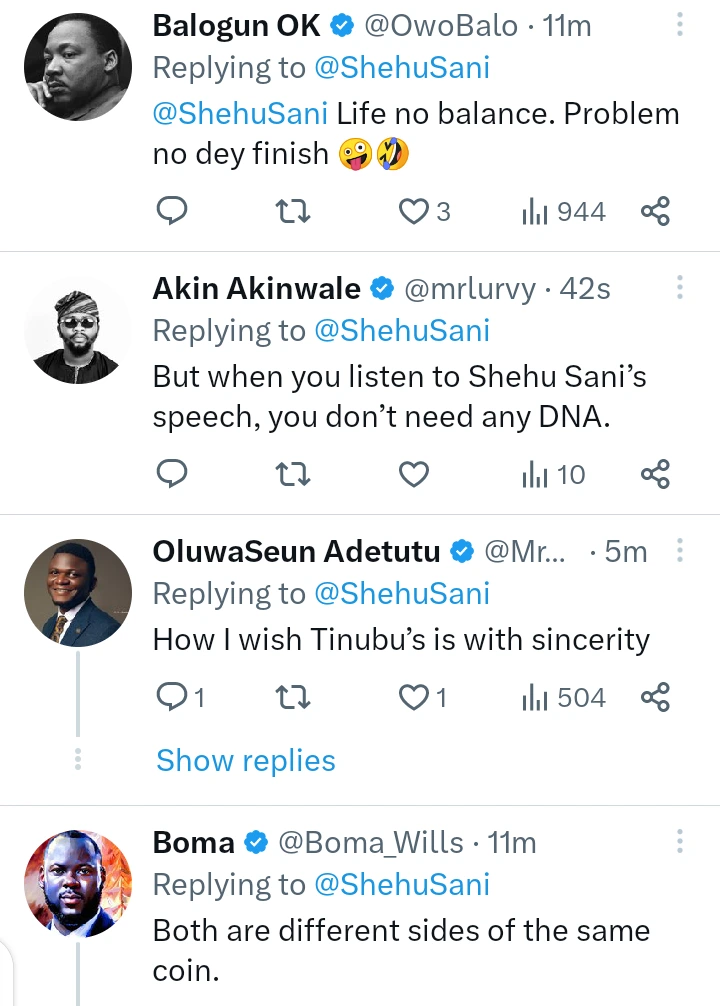The height and width of the screenshot is (1006, 720).
Task: View analytics for Akin Akinwale's tweet
Action: coord(553,474)
